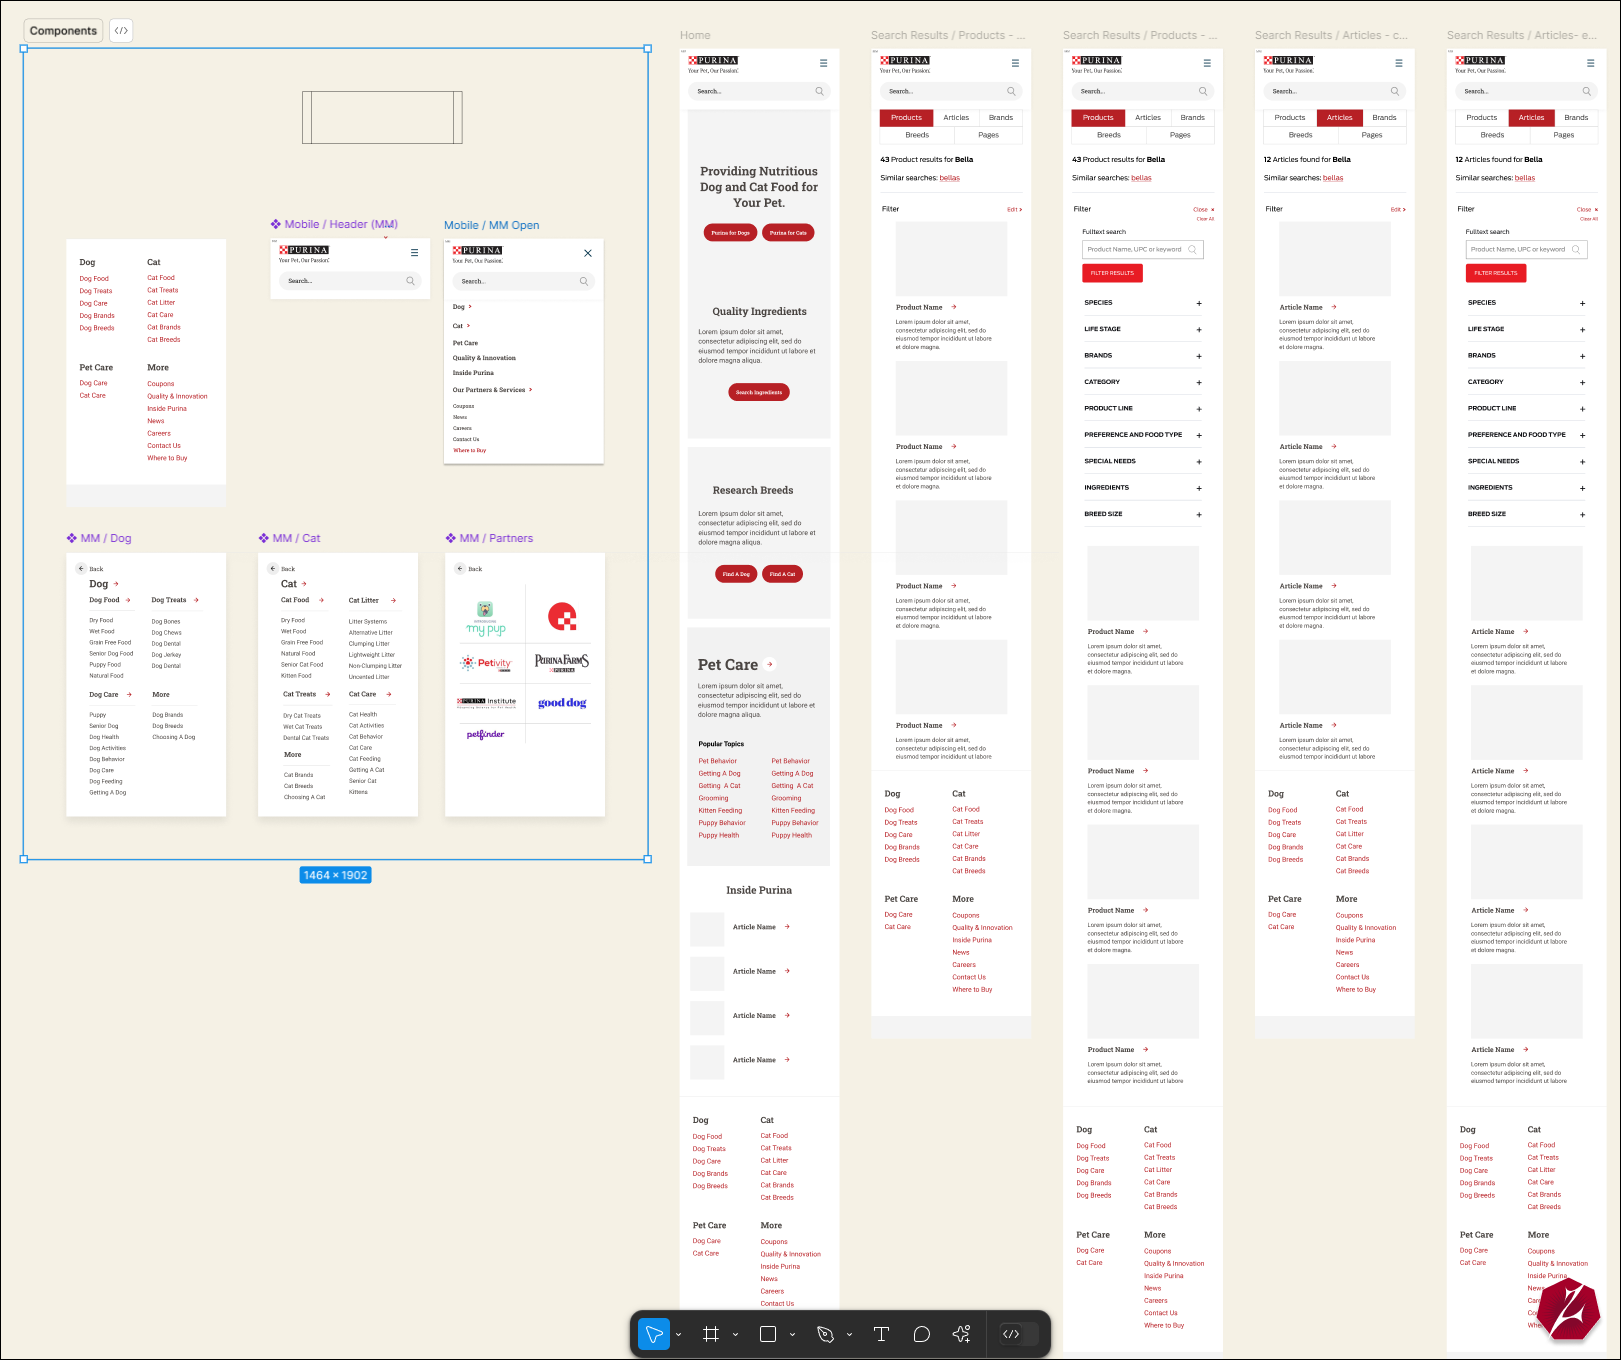Screen dimensions: 1621x1360
Task: Select the Rectangle shape tool
Action: 768,1334
